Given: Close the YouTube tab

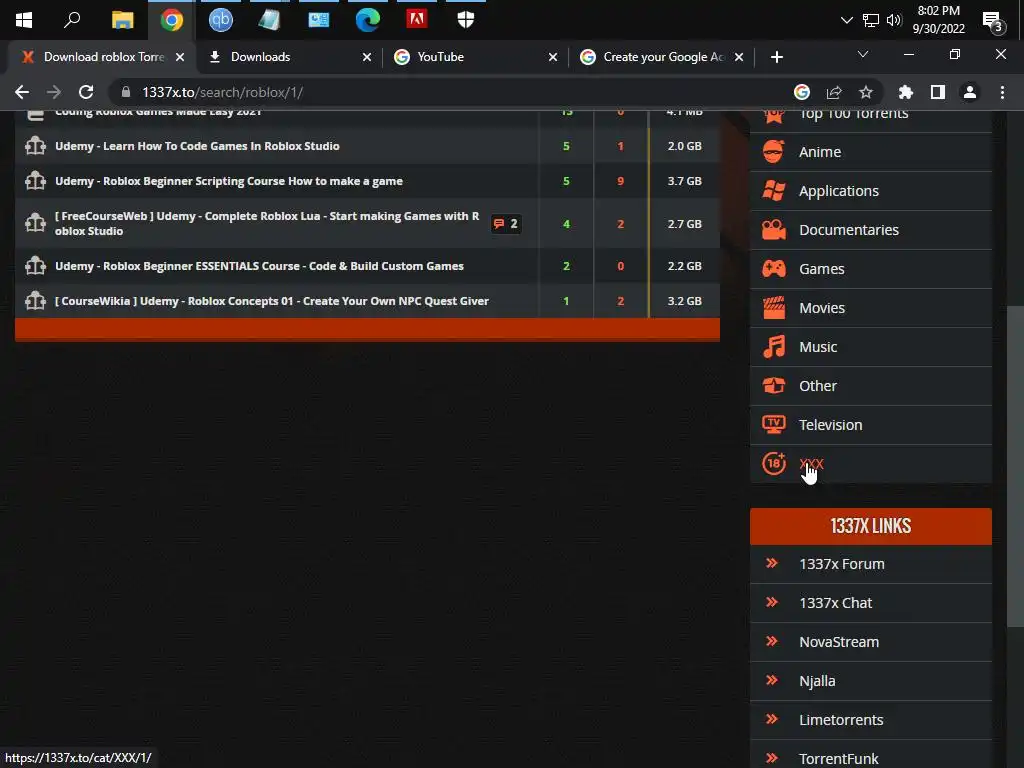Looking at the screenshot, I should [x=553, y=57].
